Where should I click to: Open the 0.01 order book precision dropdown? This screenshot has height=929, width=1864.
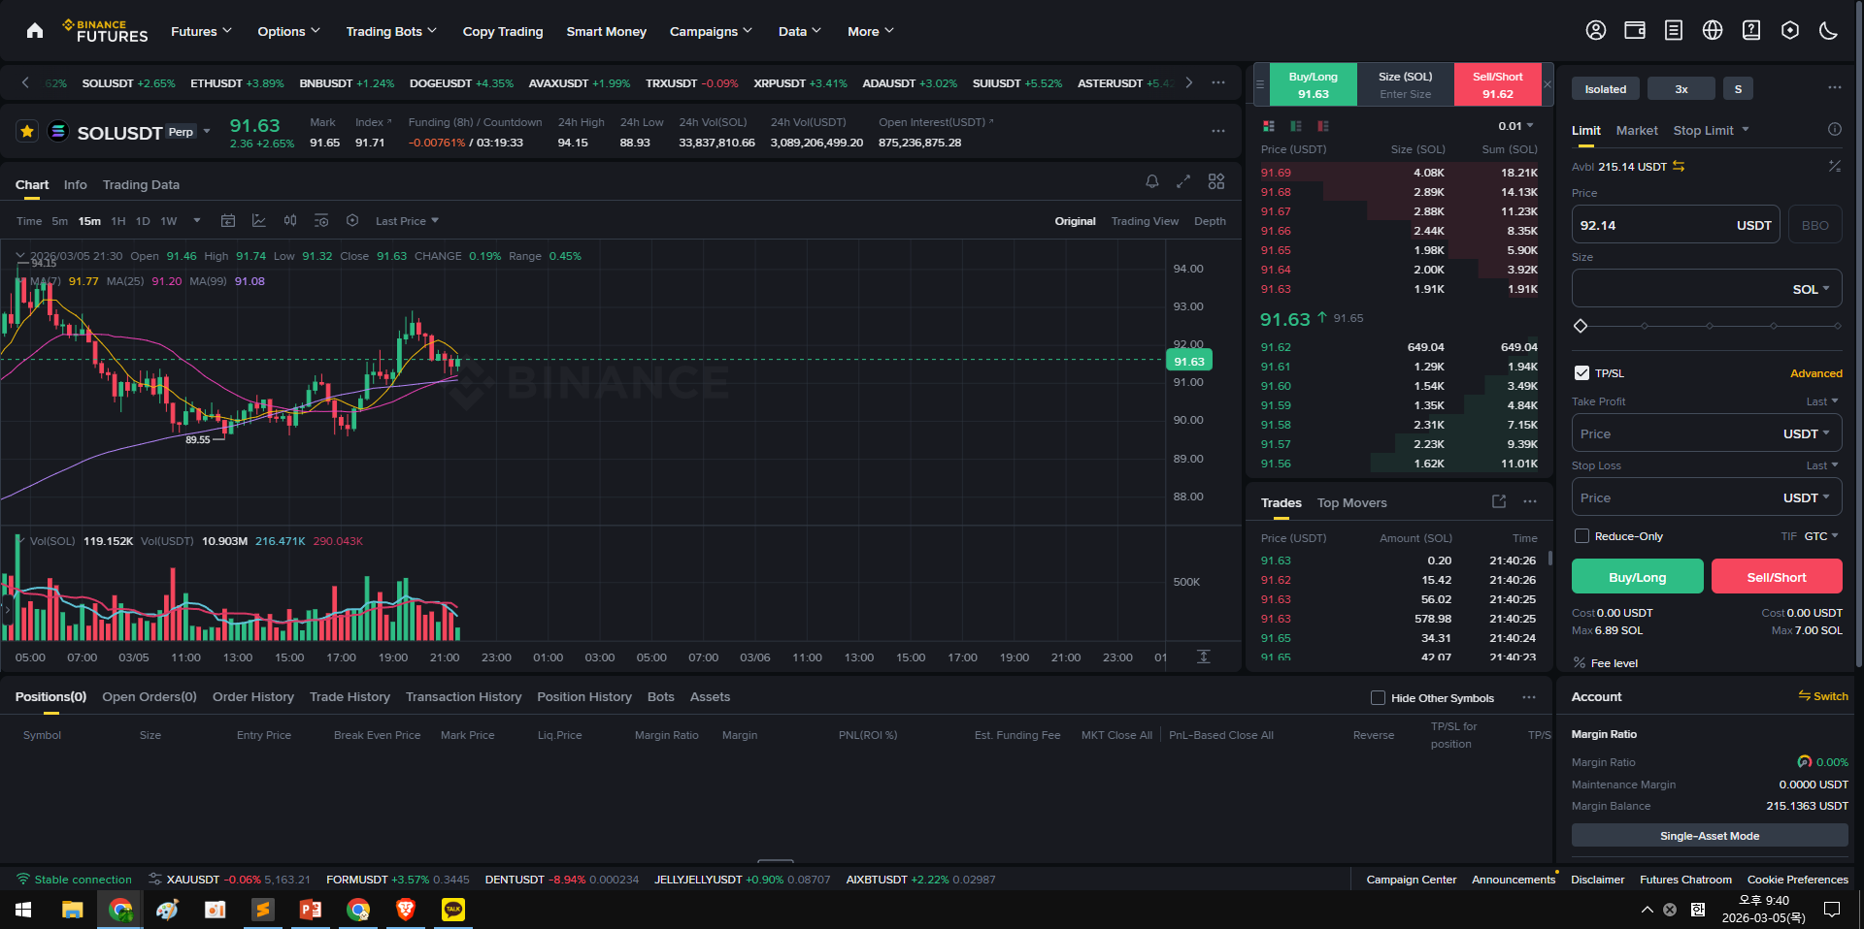point(1516,126)
